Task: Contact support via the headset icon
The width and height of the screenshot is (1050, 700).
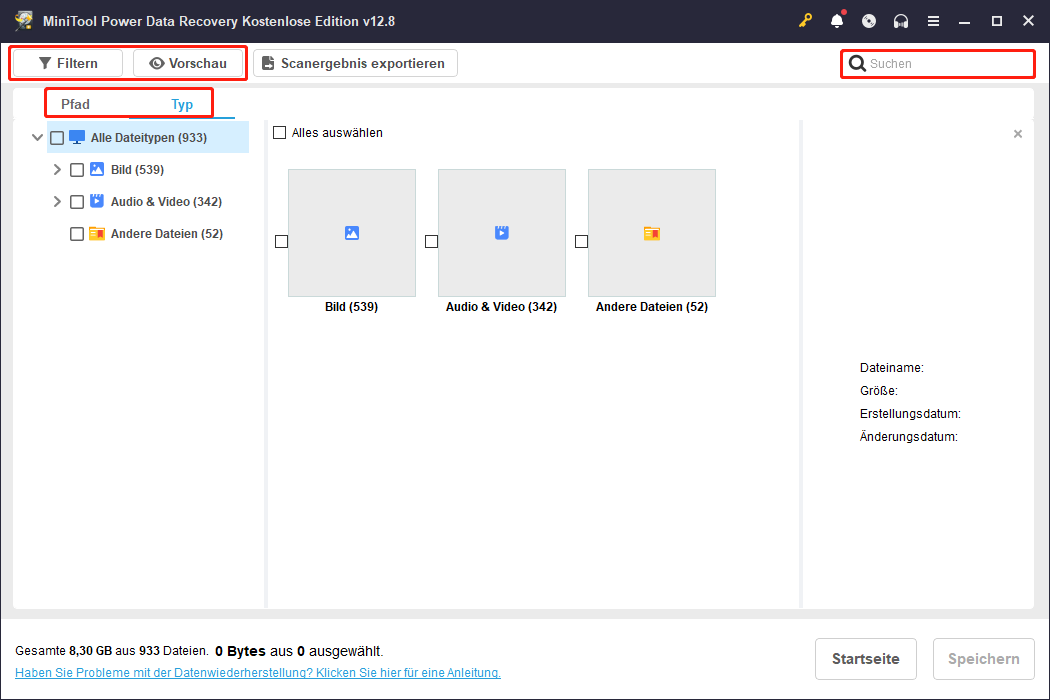Action: click(x=901, y=19)
